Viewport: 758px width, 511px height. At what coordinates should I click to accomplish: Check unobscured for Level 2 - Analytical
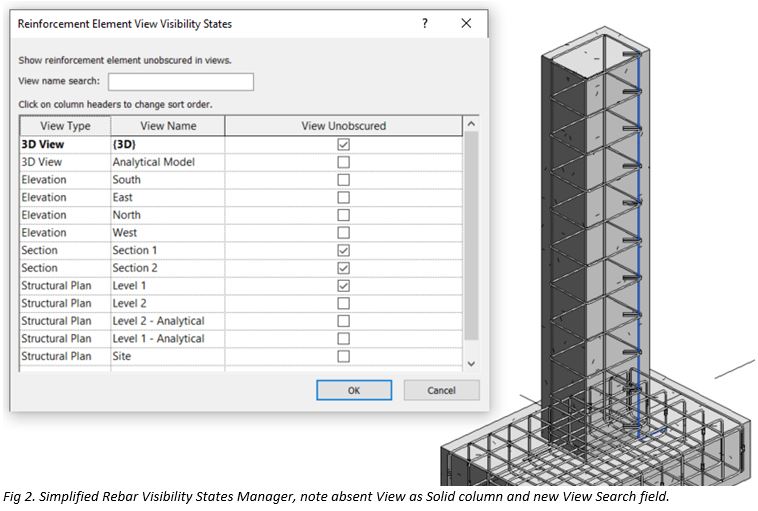(344, 321)
